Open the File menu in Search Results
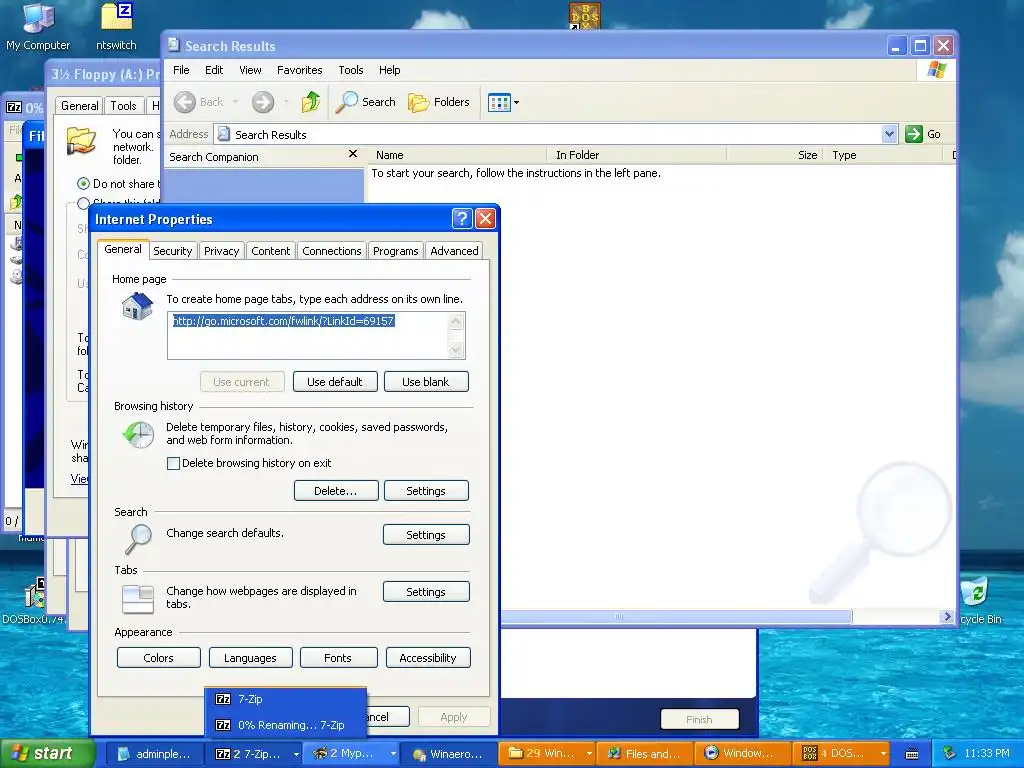The height and width of the screenshot is (768, 1024). click(181, 70)
